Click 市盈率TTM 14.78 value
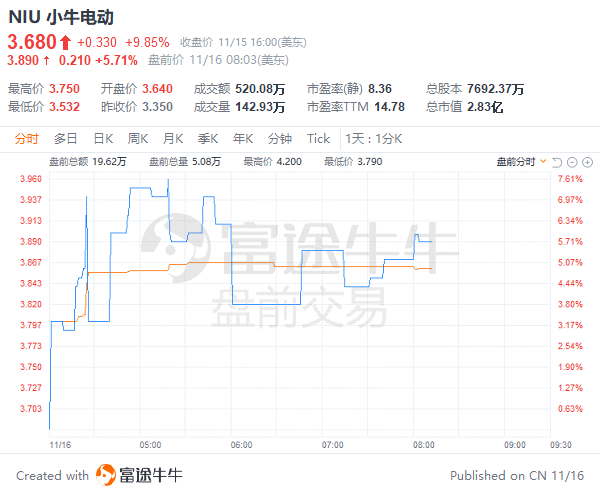Image resolution: width=600 pixels, height=496 pixels. coord(390,107)
